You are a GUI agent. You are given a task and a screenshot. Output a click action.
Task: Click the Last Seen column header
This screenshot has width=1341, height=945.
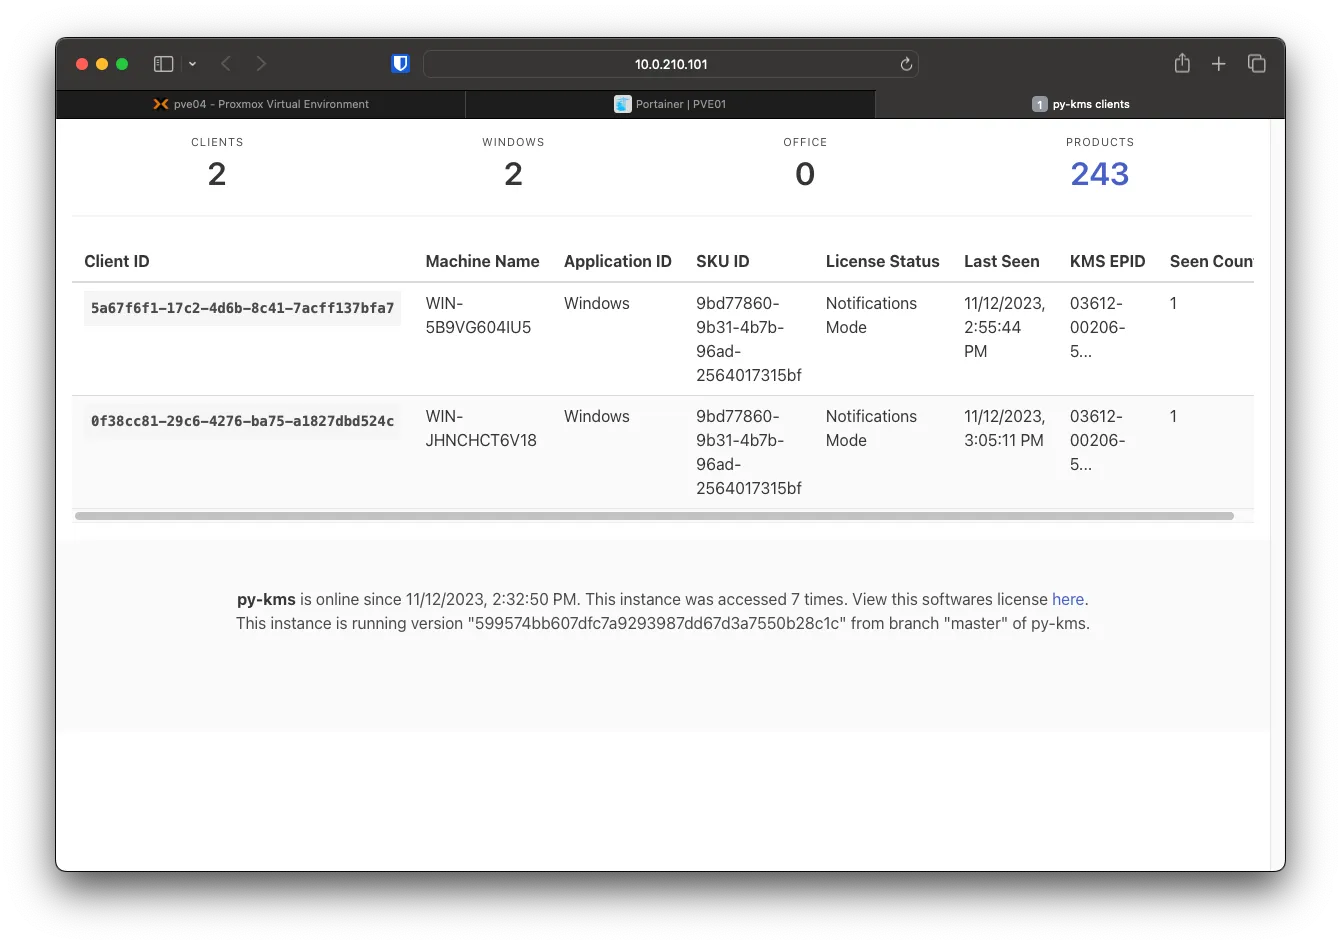click(1002, 261)
